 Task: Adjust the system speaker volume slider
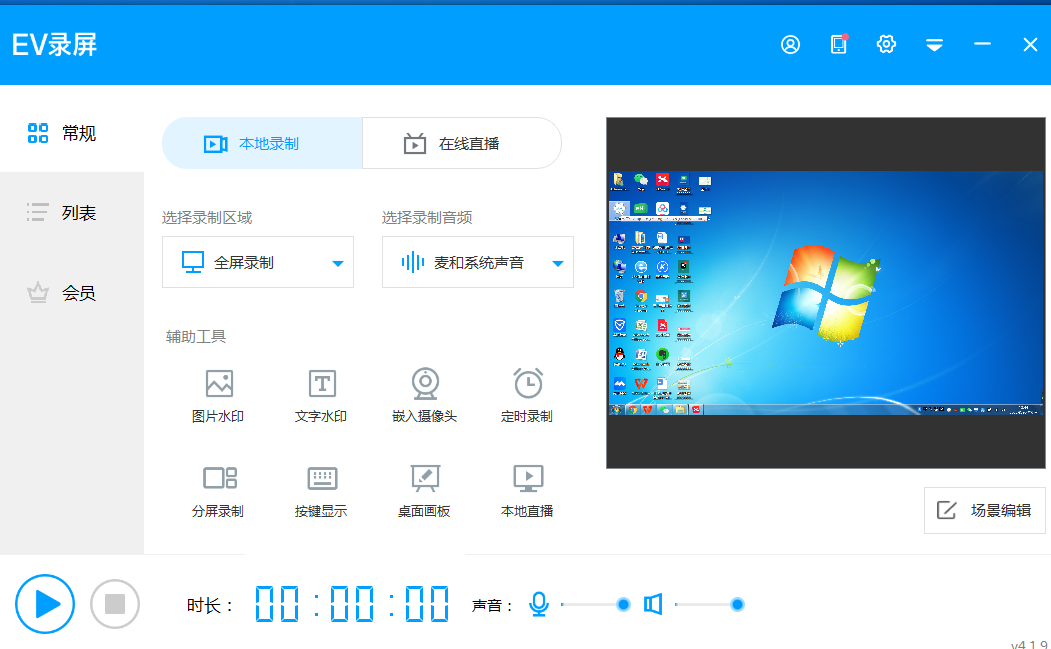coord(709,605)
